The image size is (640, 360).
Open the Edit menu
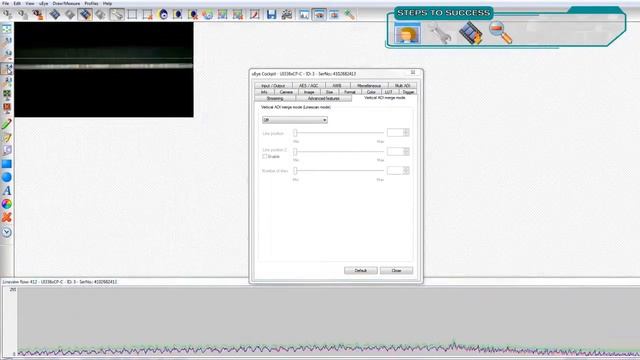coord(17,3)
